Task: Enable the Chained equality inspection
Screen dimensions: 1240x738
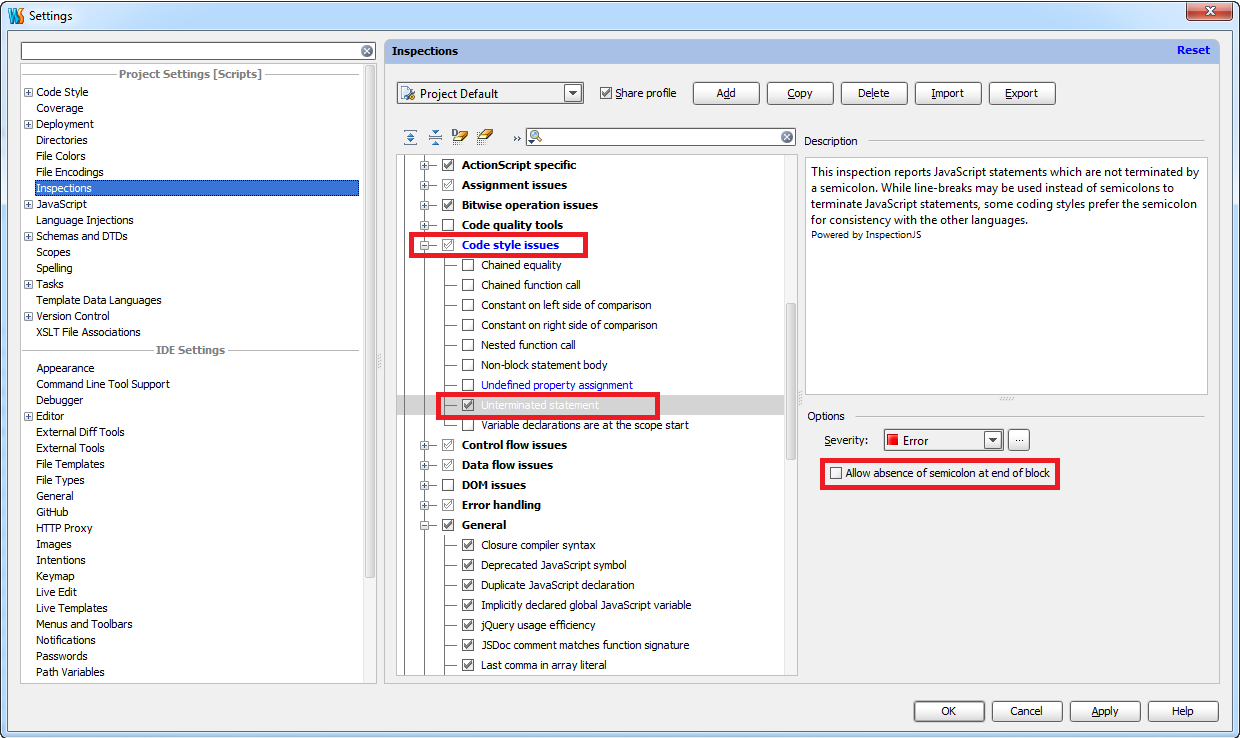Action: (x=468, y=265)
